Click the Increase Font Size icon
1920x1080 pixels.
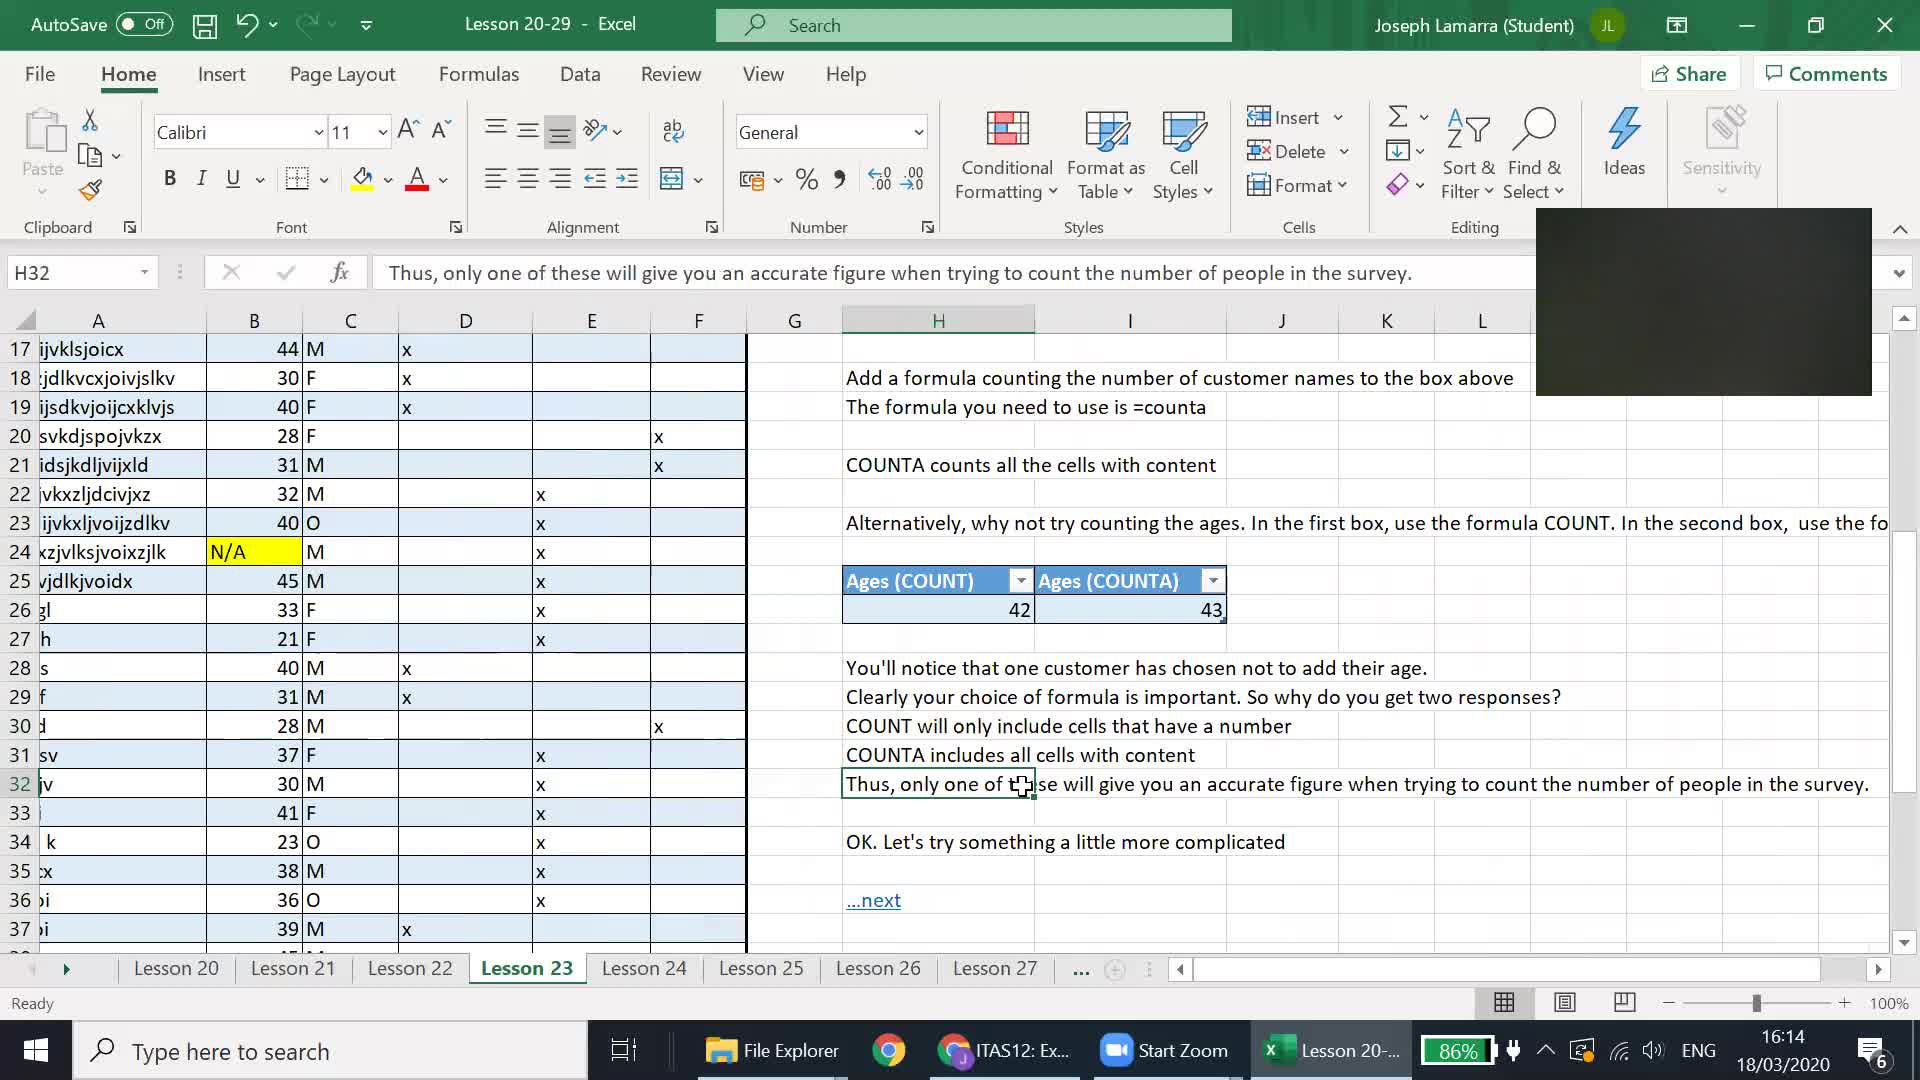click(x=405, y=128)
